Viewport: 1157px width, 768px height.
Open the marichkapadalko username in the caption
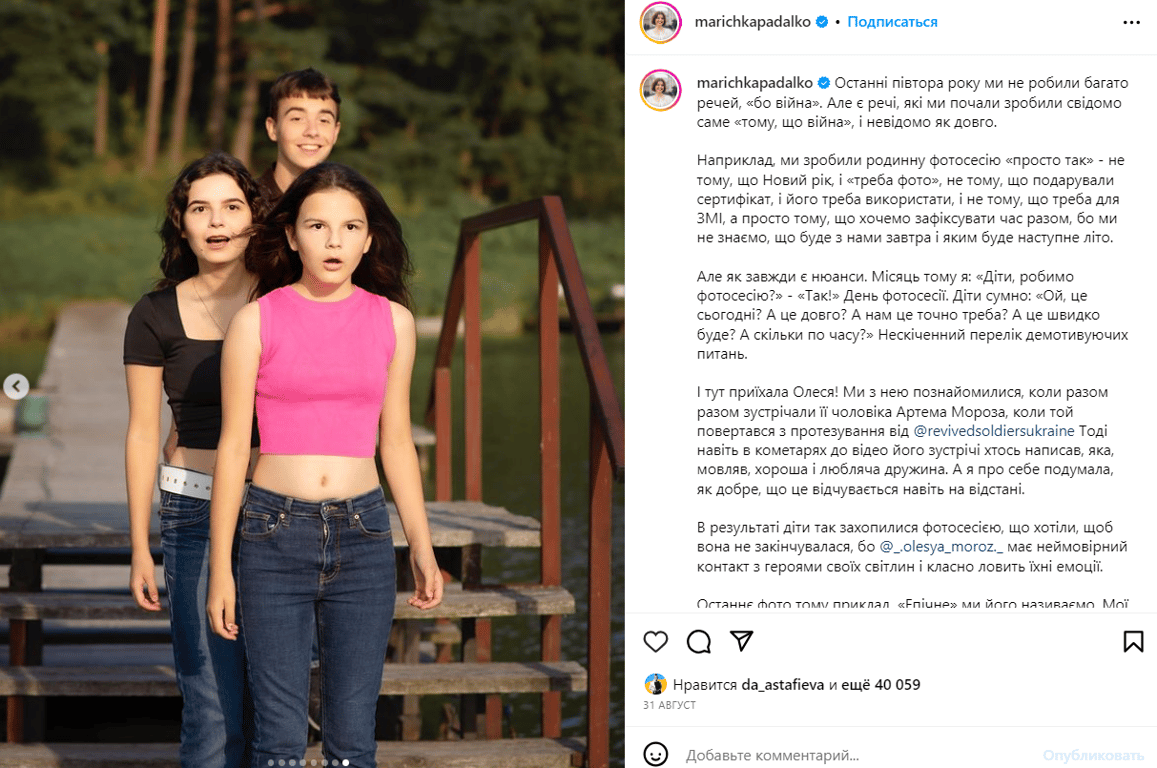click(x=754, y=83)
